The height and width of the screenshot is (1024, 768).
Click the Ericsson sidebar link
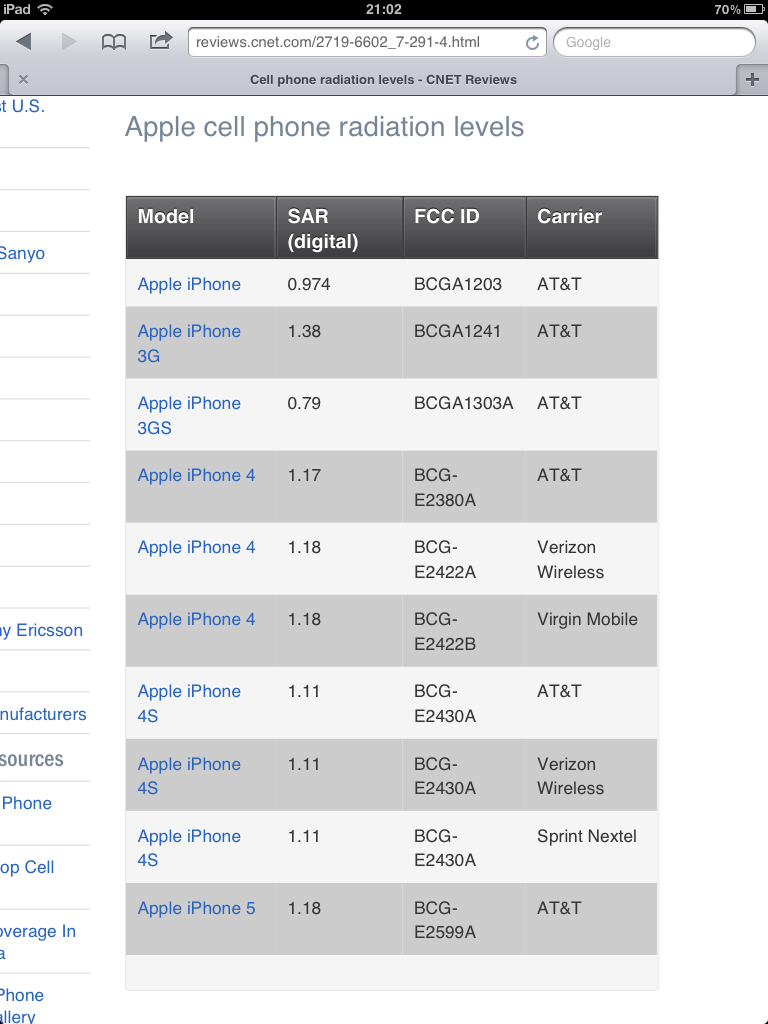click(42, 630)
